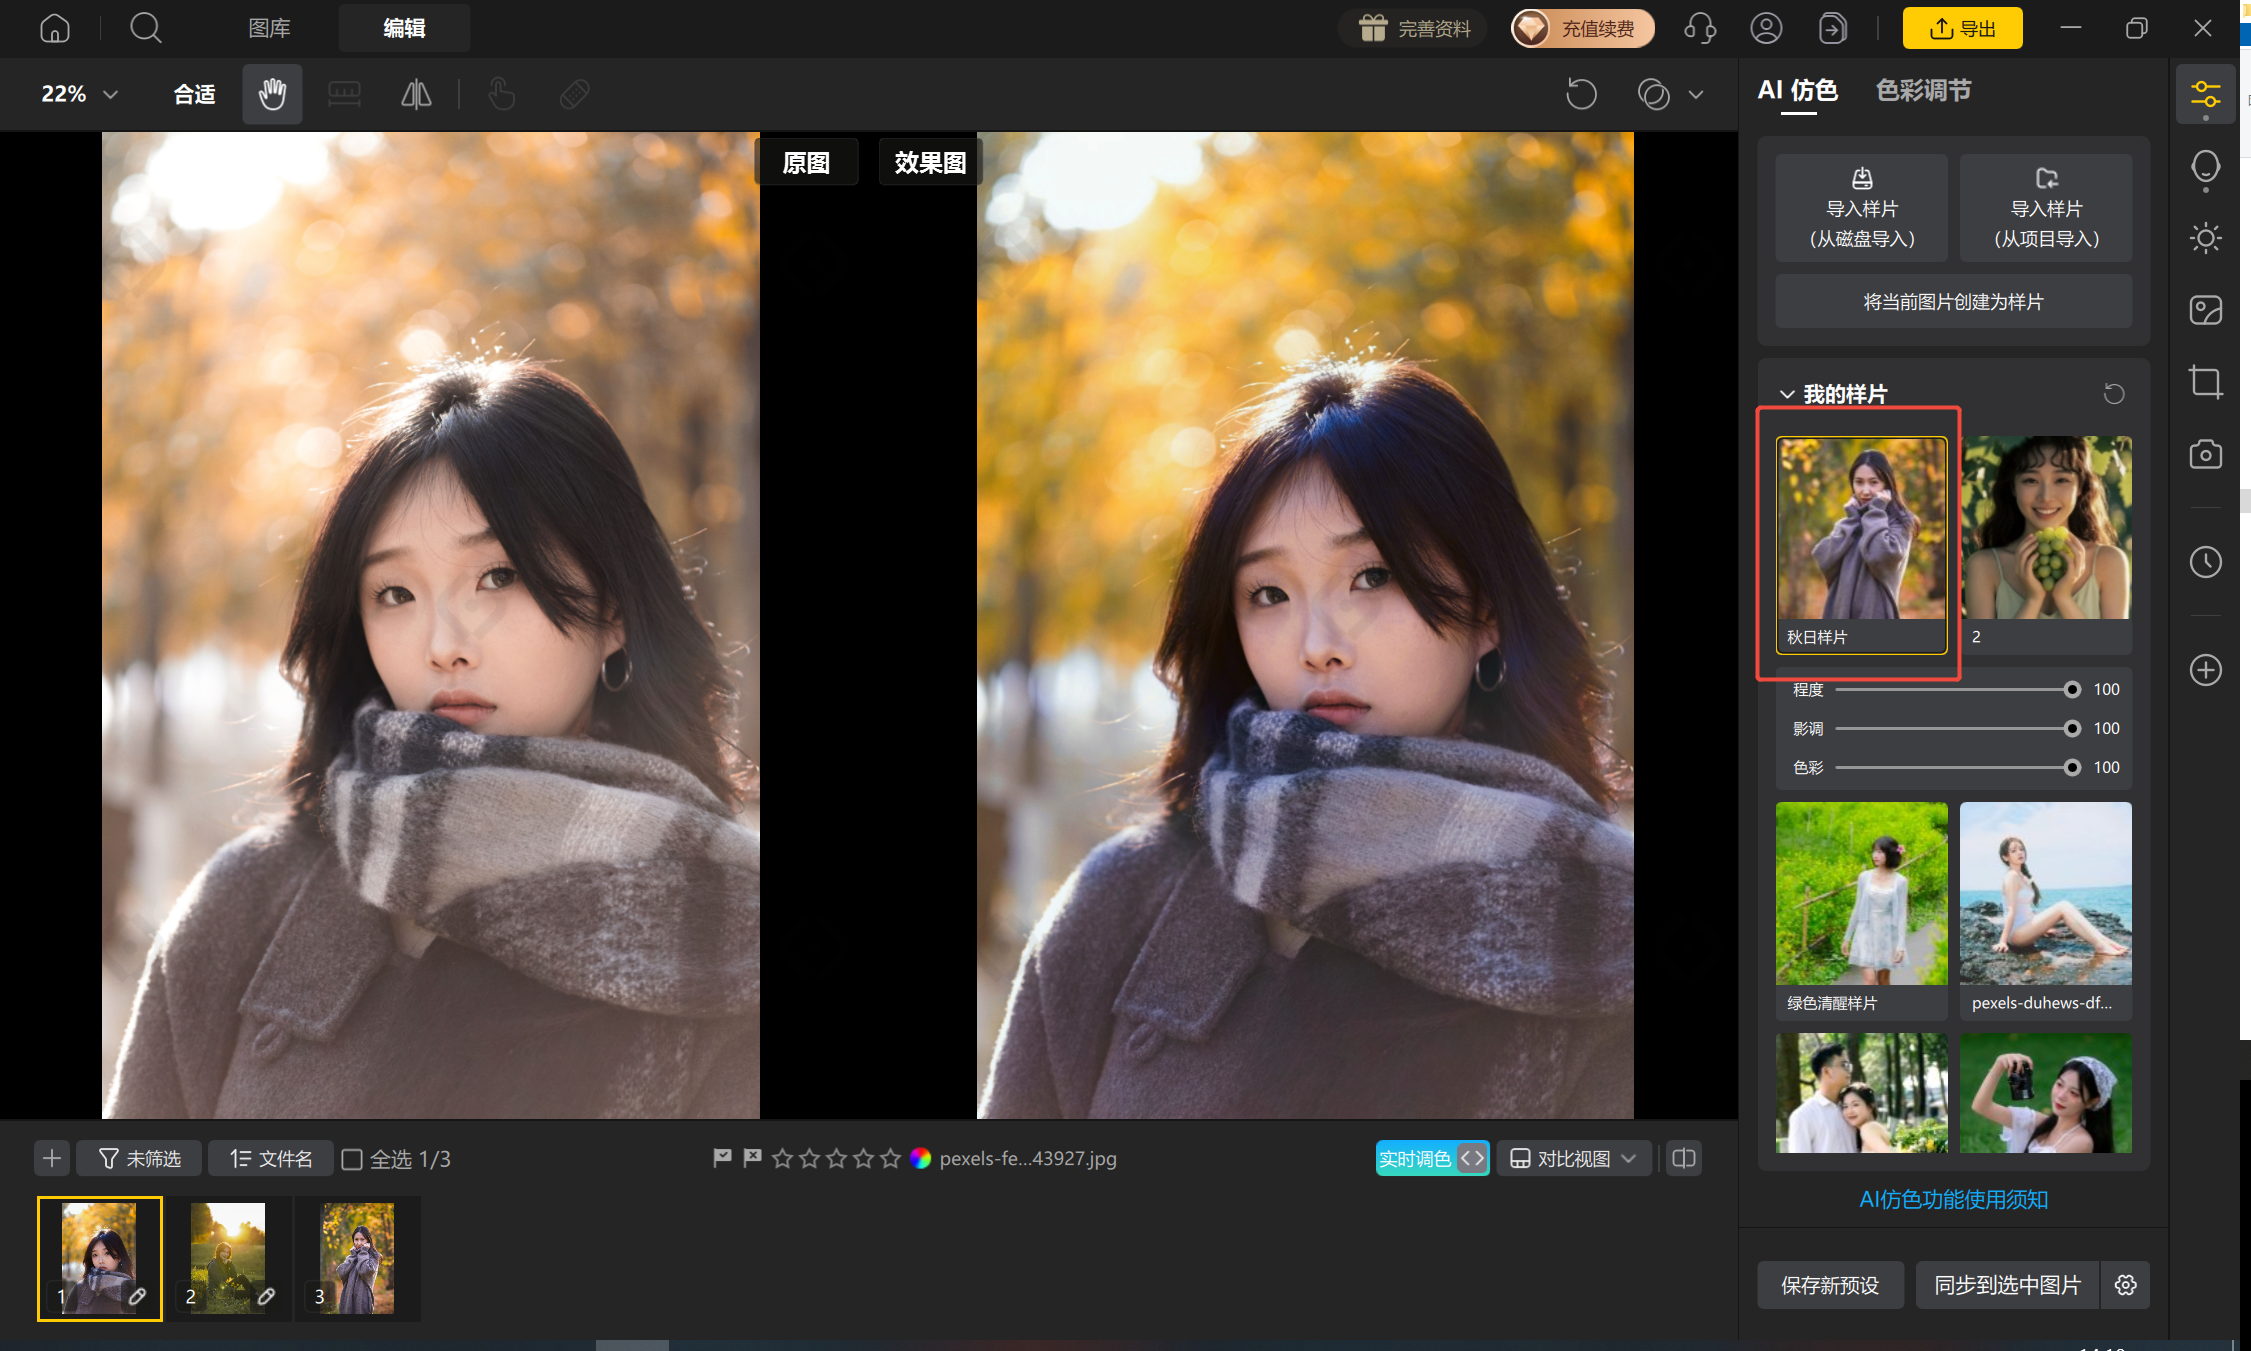Switch to the 编辑 edit tab
Image resolution: width=2251 pixels, height=1351 pixels.
[x=404, y=28]
